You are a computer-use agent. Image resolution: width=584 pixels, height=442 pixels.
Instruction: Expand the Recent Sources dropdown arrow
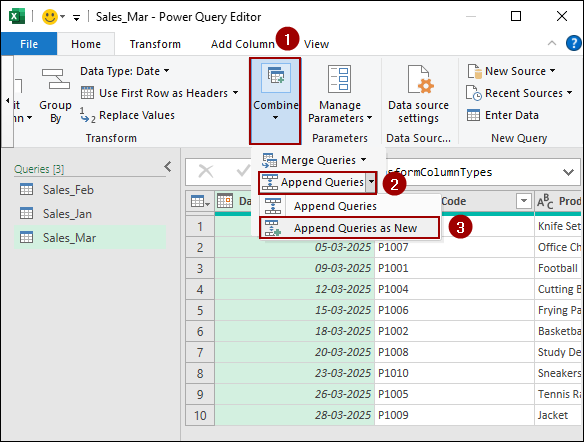[x=569, y=92]
